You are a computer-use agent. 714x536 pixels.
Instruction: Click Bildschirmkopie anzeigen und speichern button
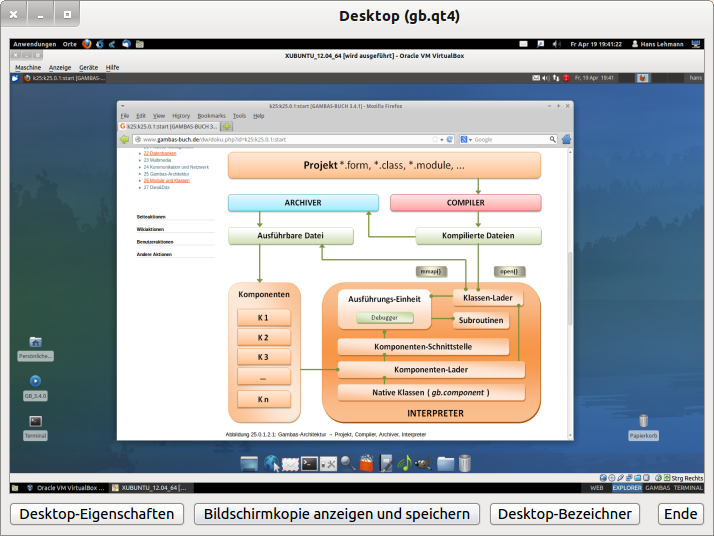click(337, 514)
